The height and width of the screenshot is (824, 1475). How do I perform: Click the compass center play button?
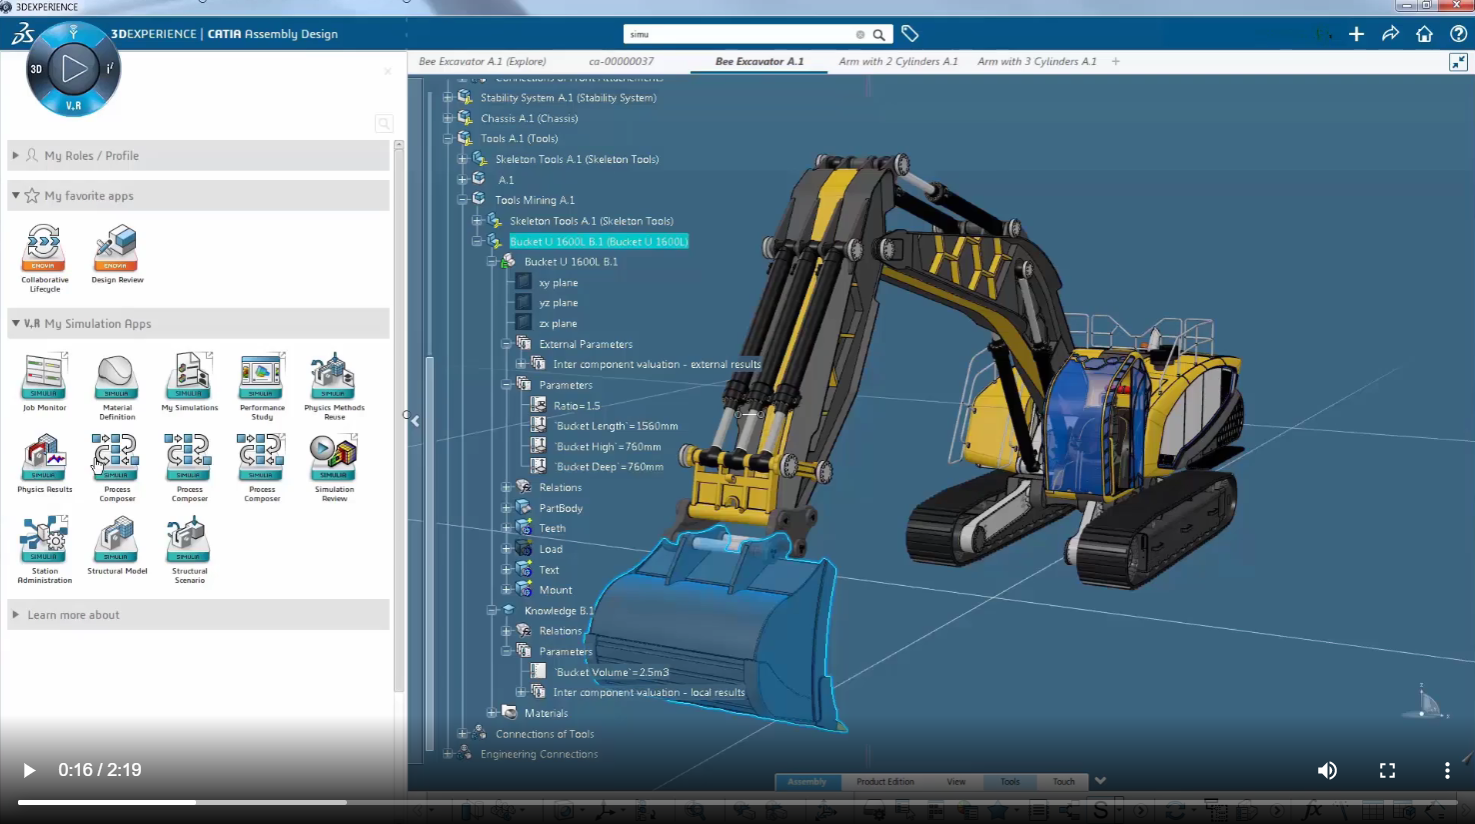[74, 68]
